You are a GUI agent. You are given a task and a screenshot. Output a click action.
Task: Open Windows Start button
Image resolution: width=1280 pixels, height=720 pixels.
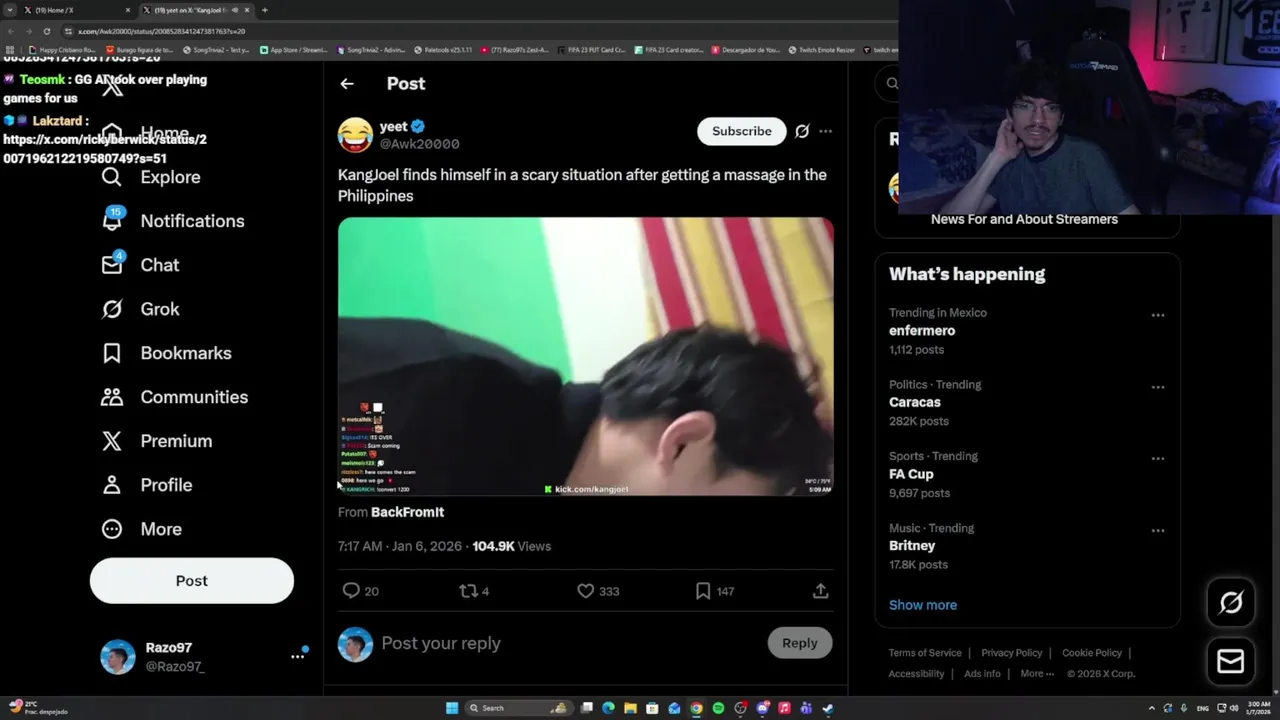coord(452,708)
